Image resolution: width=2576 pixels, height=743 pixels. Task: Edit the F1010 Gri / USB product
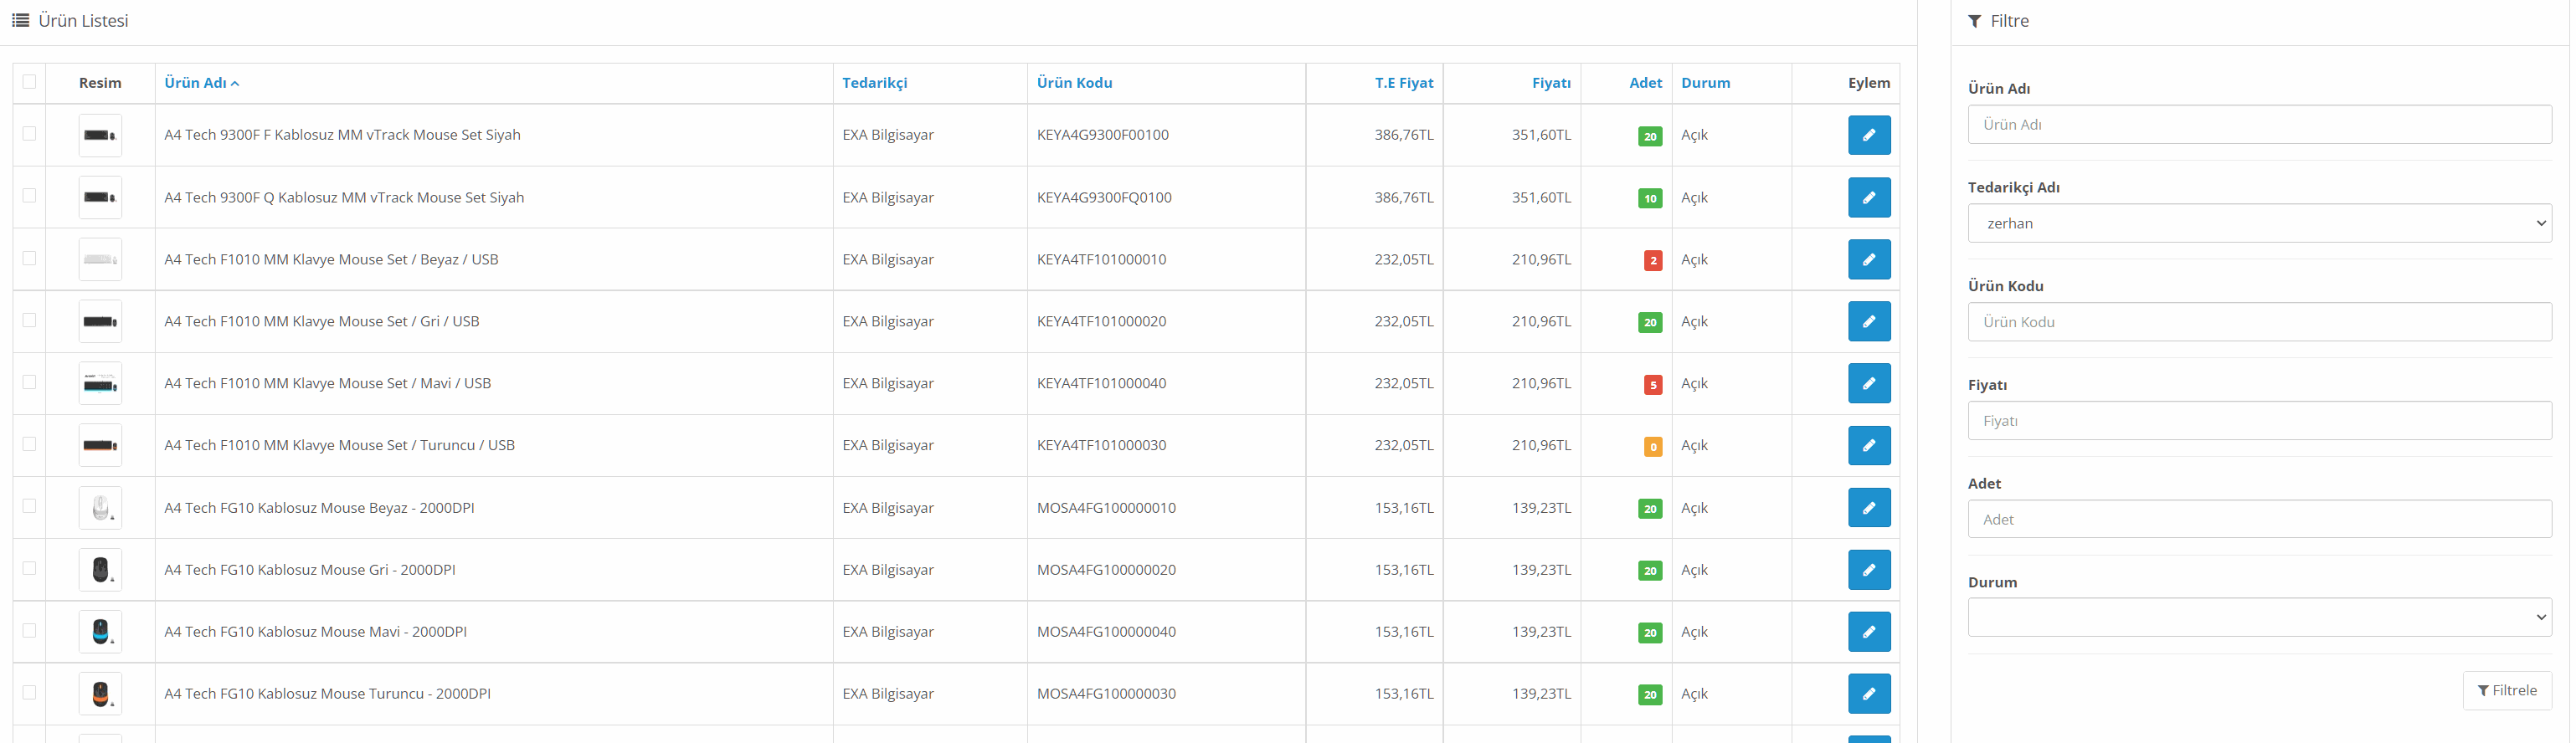pyautogui.click(x=1868, y=321)
